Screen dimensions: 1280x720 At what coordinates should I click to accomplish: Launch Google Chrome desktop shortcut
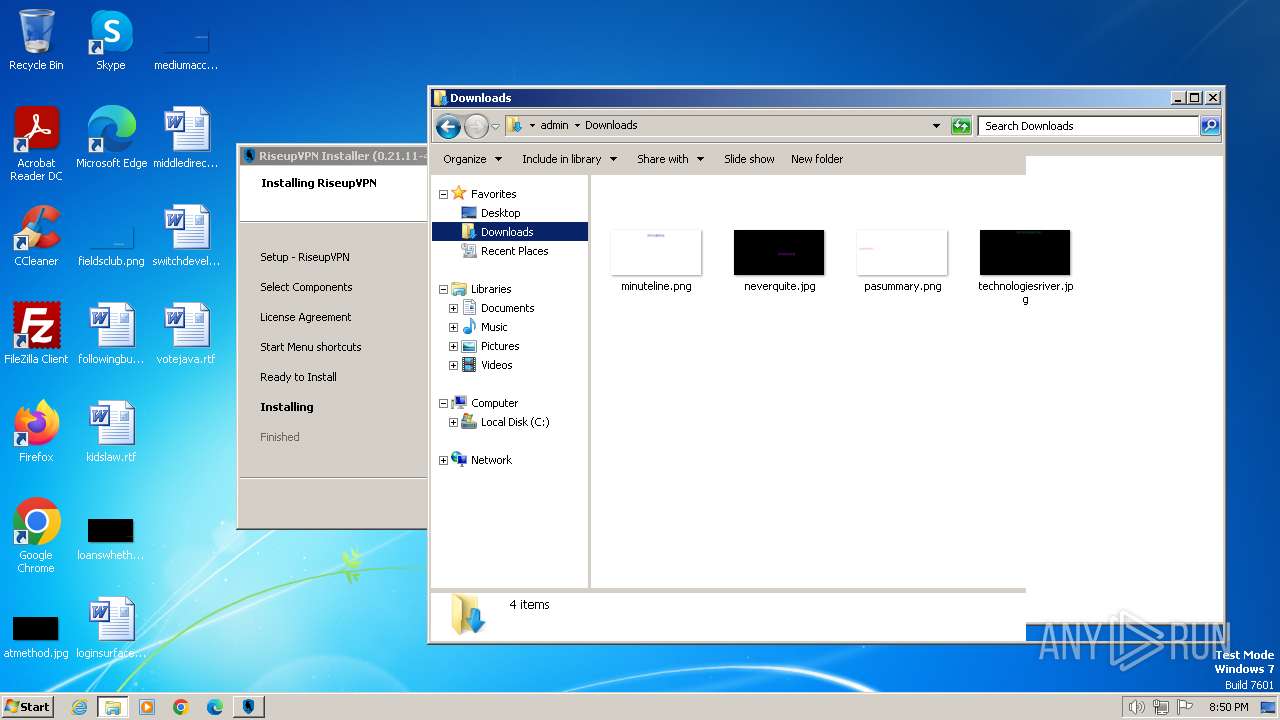tap(36, 536)
